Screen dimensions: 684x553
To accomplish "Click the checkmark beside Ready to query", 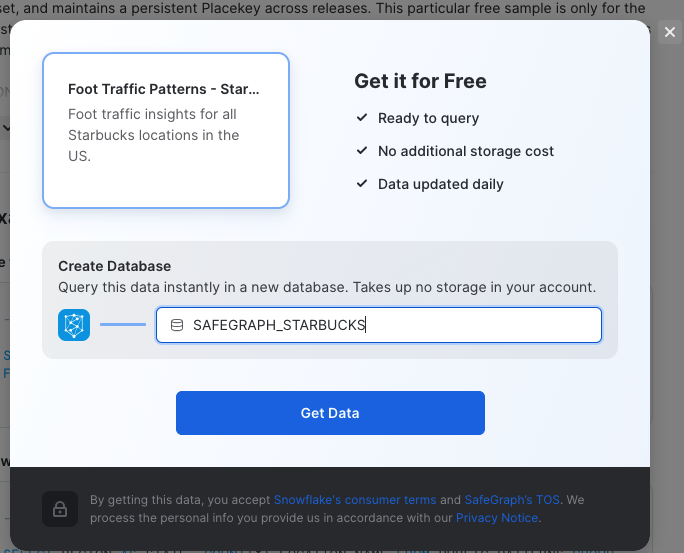I will point(362,118).
